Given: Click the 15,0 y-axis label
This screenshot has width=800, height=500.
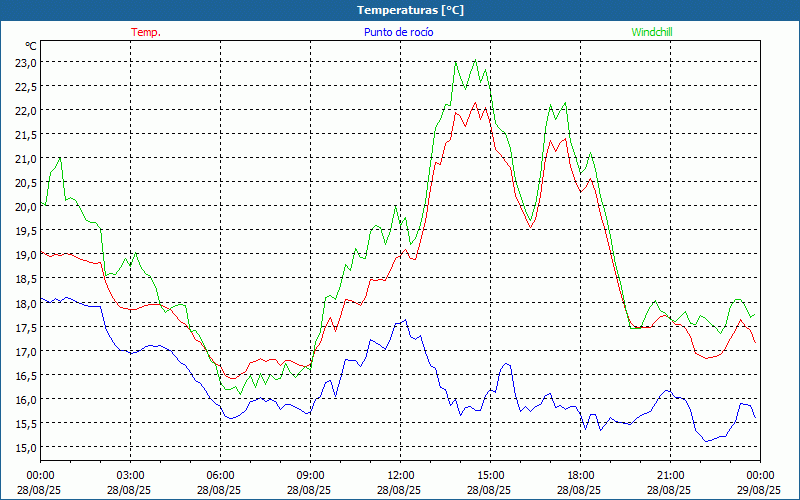Looking at the screenshot, I should (x=26, y=447).
